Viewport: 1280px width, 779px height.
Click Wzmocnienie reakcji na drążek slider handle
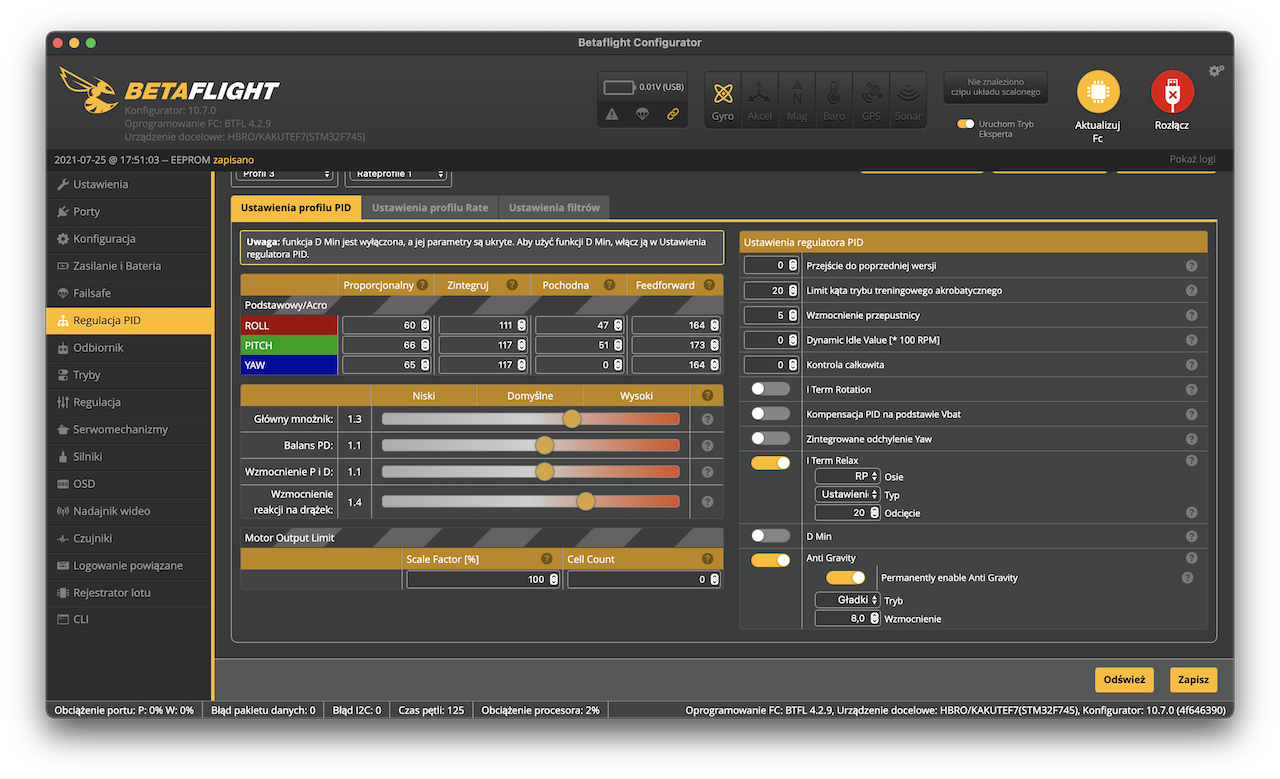click(586, 502)
